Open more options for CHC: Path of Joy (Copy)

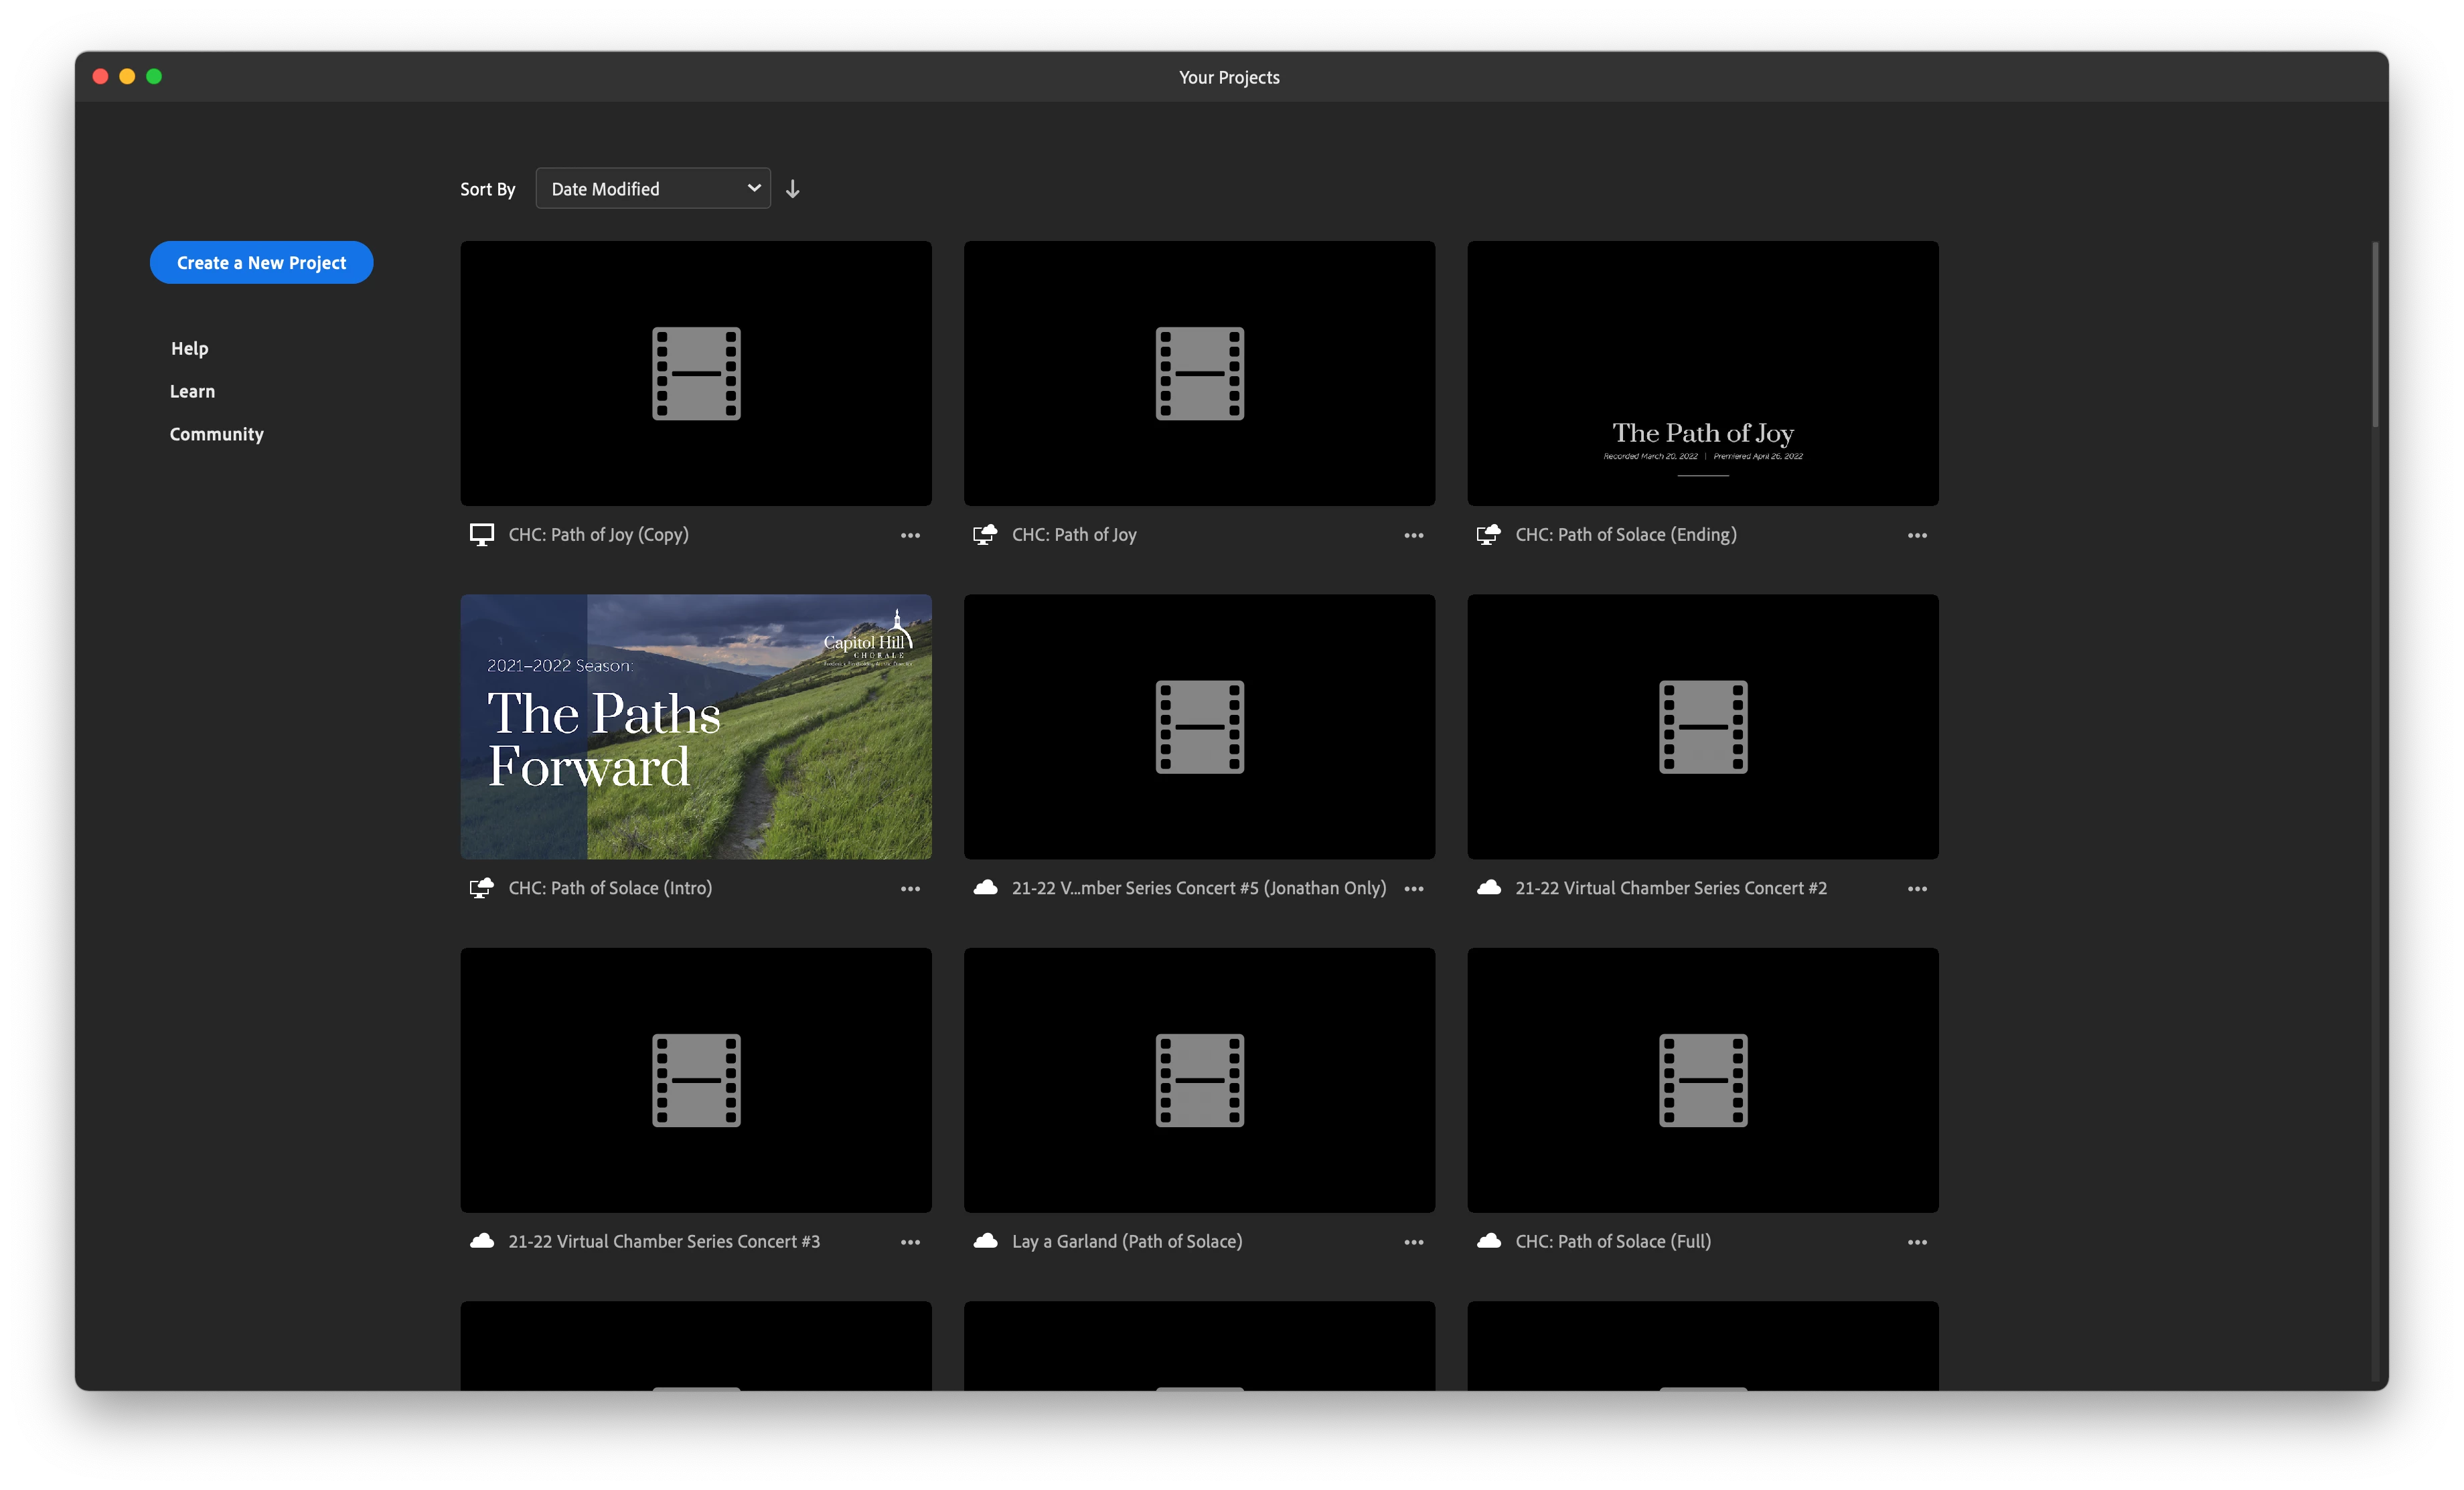(x=909, y=535)
